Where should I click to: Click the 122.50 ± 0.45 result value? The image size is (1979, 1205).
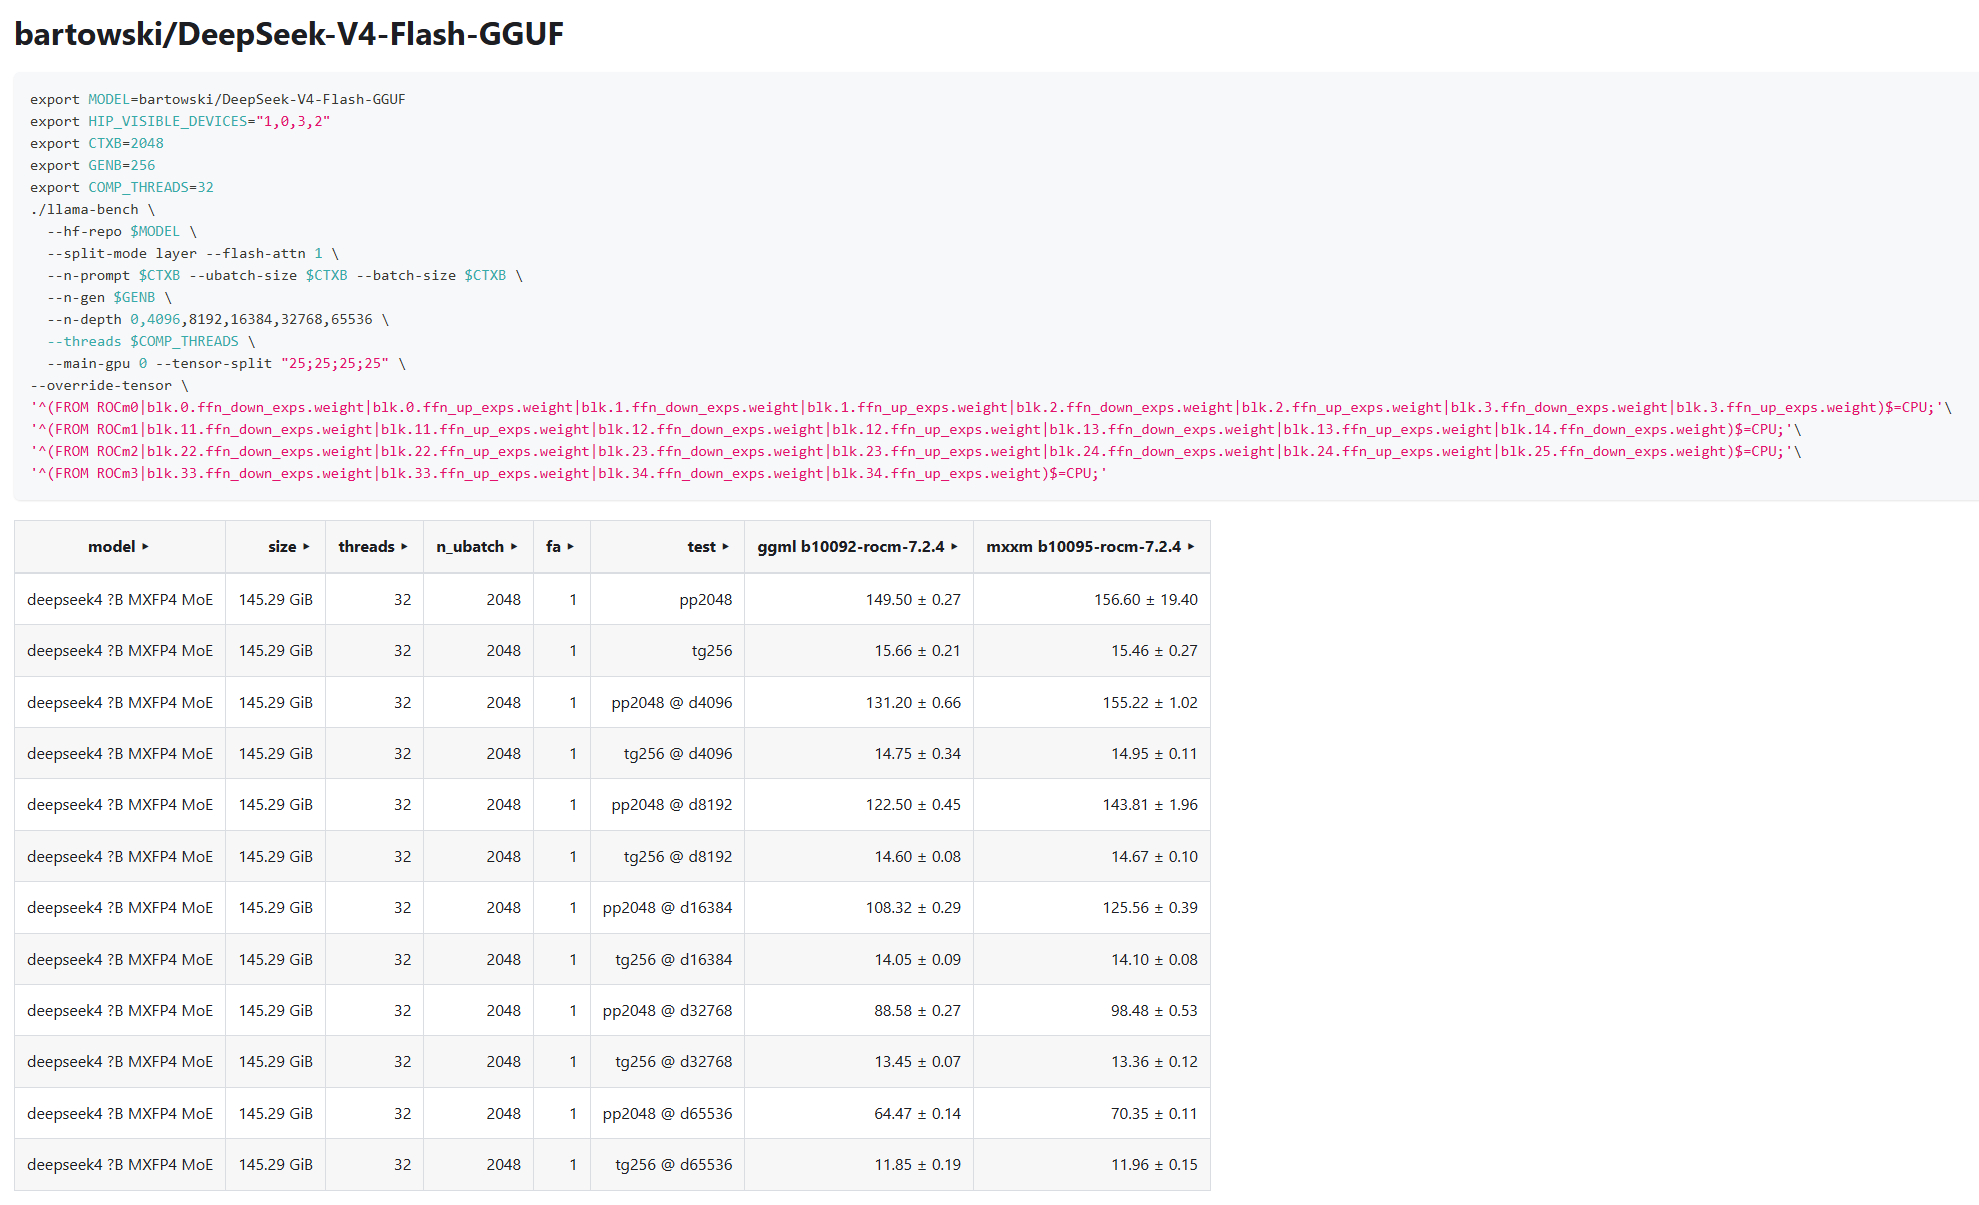[913, 805]
